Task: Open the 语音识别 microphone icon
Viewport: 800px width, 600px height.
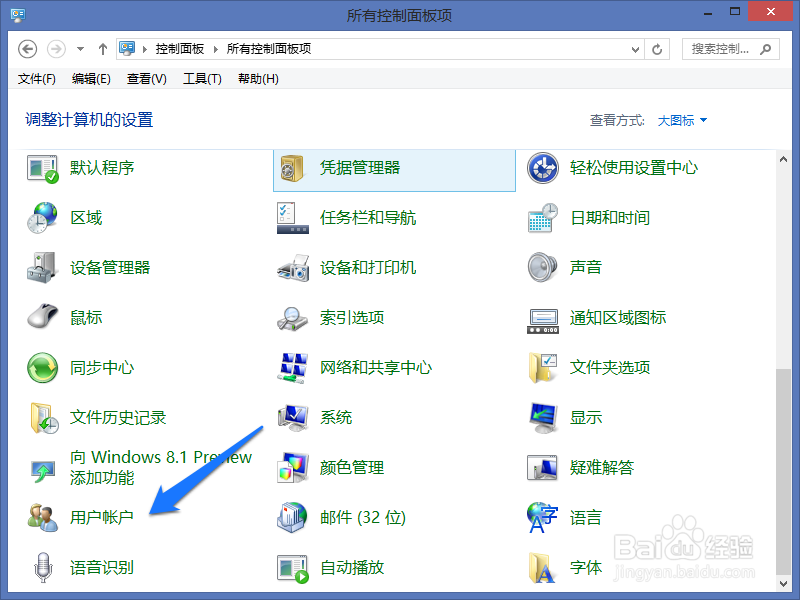Action: (43, 567)
